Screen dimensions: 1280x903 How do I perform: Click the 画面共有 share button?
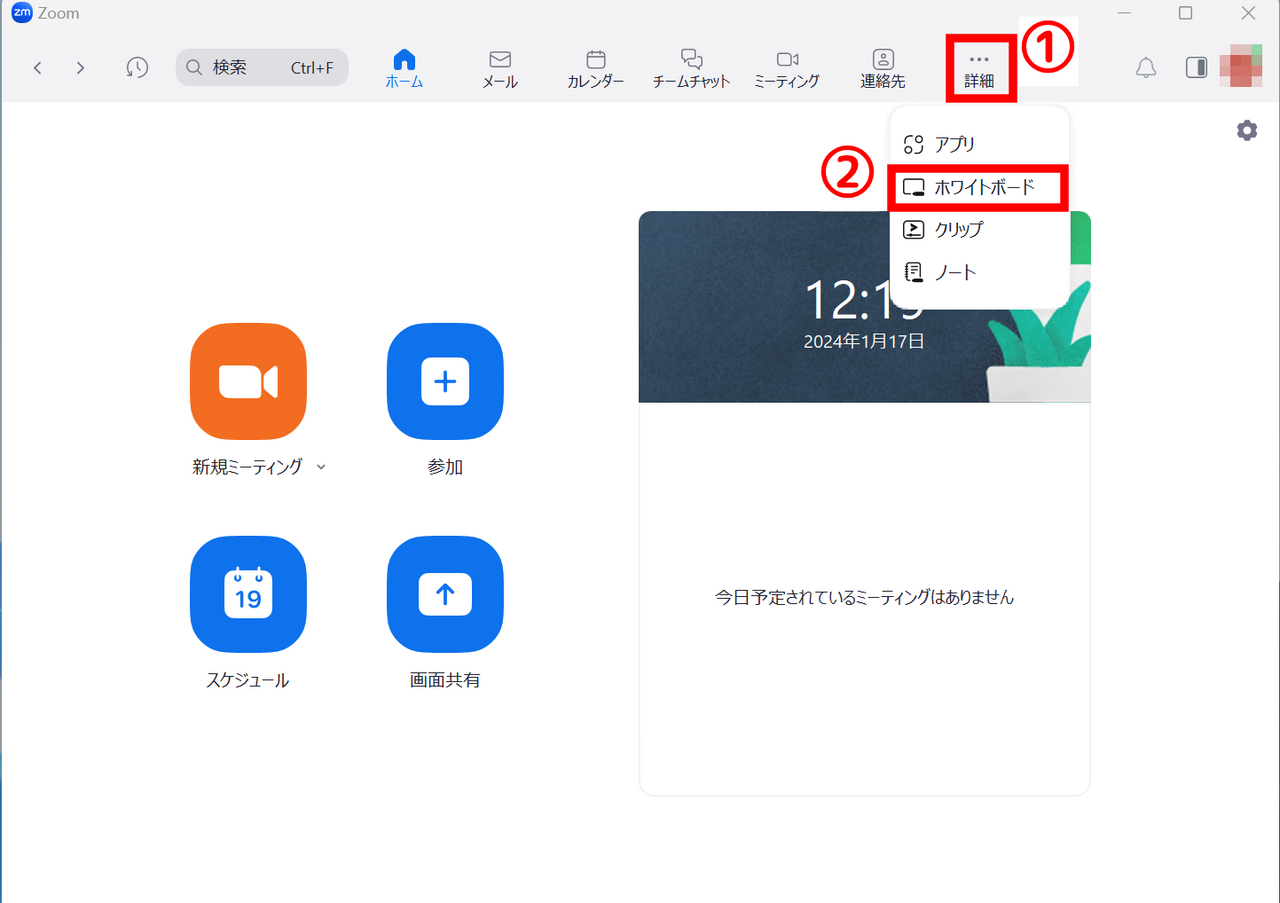445,595
